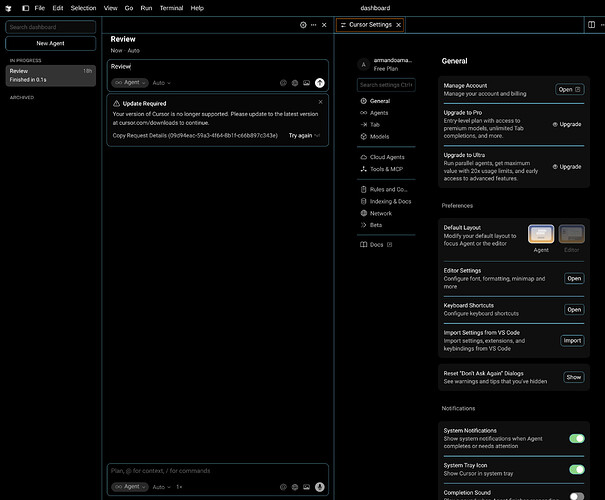Screen dimensions: 605x500
Task: Expand the Try again options arrow
Action: 317,135
